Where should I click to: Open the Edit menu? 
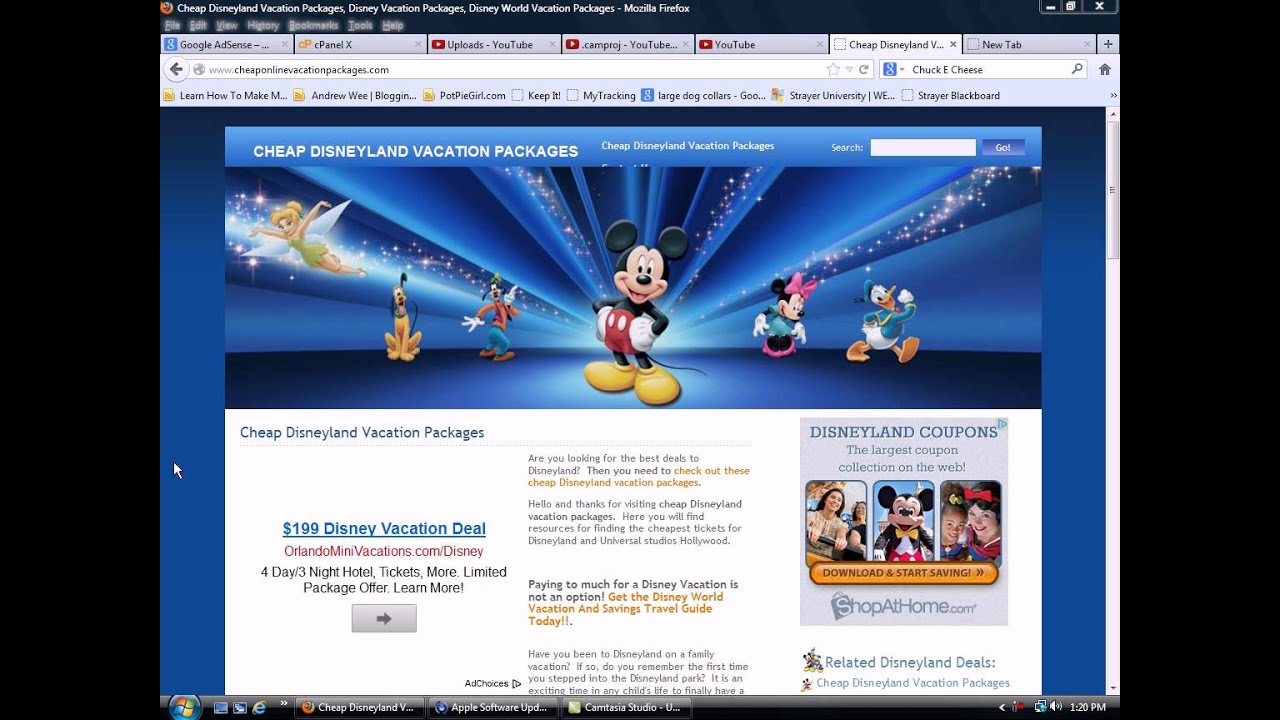(x=198, y=25)
